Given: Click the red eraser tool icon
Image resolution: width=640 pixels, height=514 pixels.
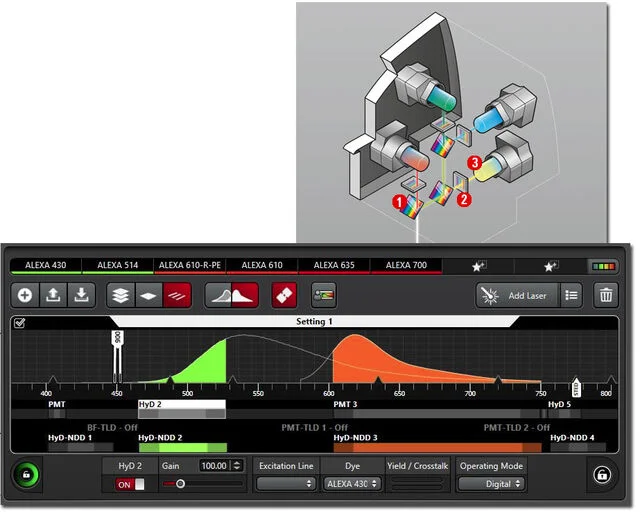Looking at the screenshot, I should (284, 295).
